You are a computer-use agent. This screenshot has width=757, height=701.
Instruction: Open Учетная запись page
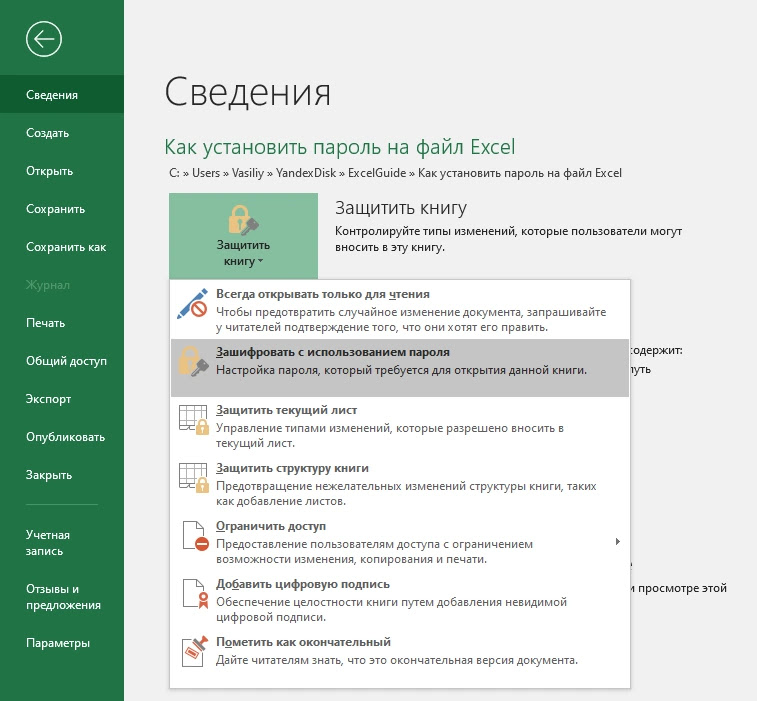62,543
